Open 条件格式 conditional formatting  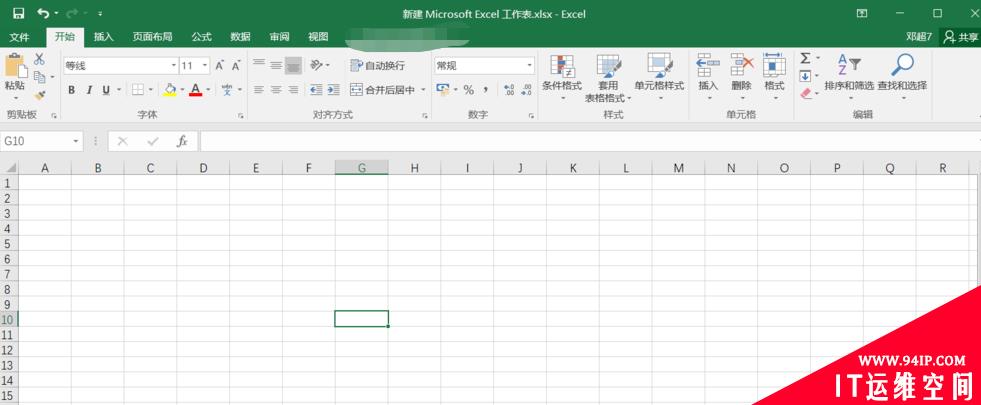pos(562,77)
